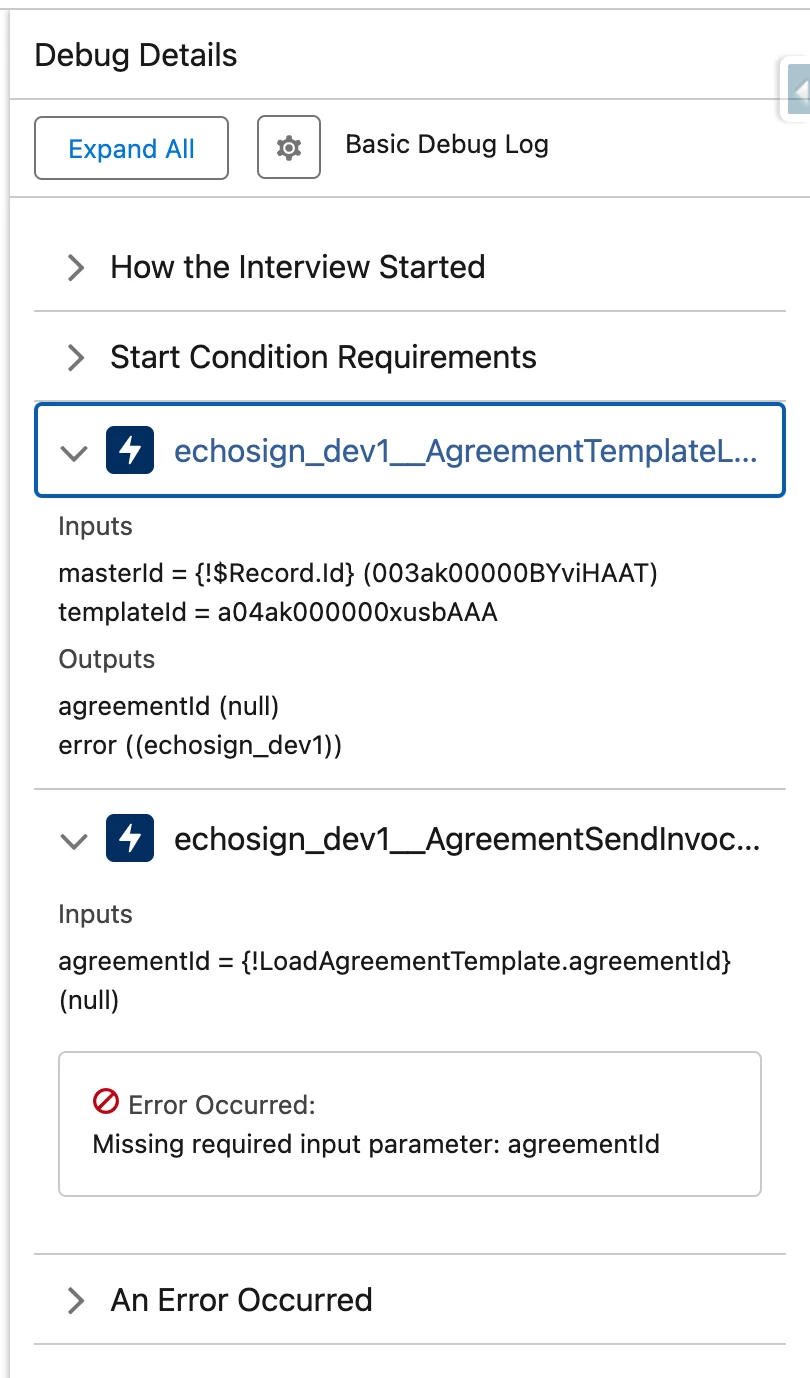Collapse the AgreementSendInvoc... action chevron

click(x=73, y=840)
